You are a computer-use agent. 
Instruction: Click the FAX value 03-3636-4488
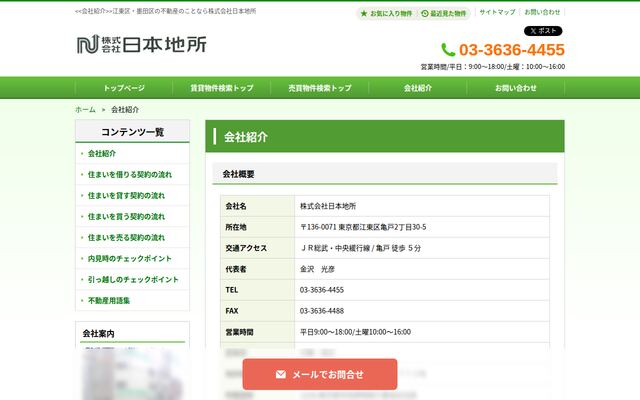click(x=322, y=311)
